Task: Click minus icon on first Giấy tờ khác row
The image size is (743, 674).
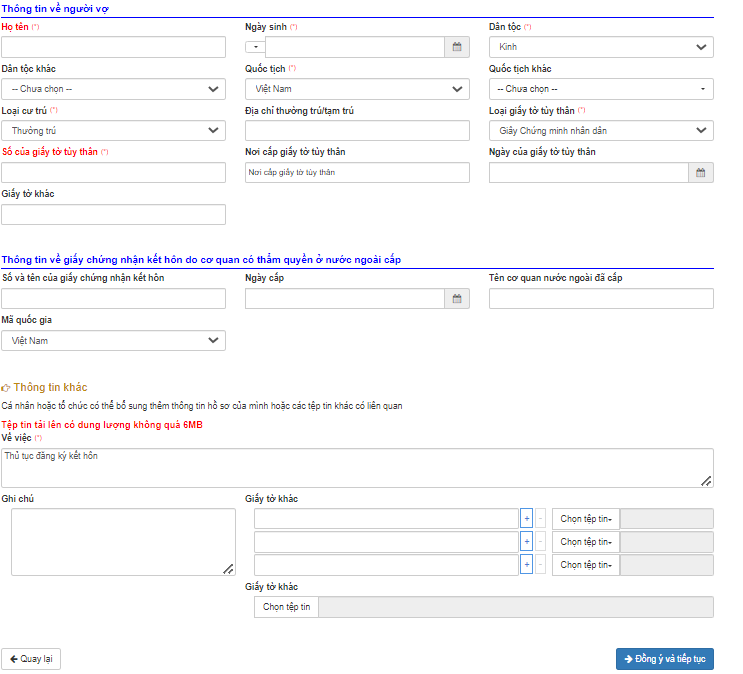Action: coord(540,518)
